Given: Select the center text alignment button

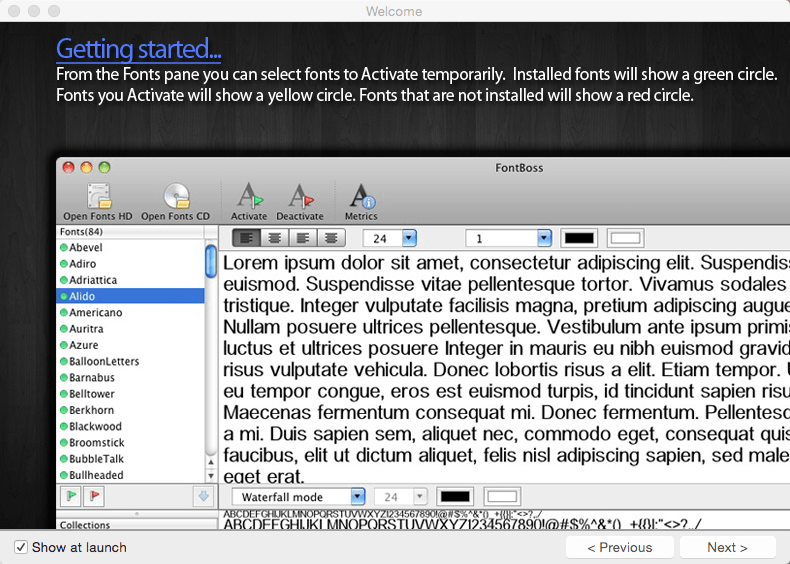Looking at the screenshot, I should coord(275,238).
